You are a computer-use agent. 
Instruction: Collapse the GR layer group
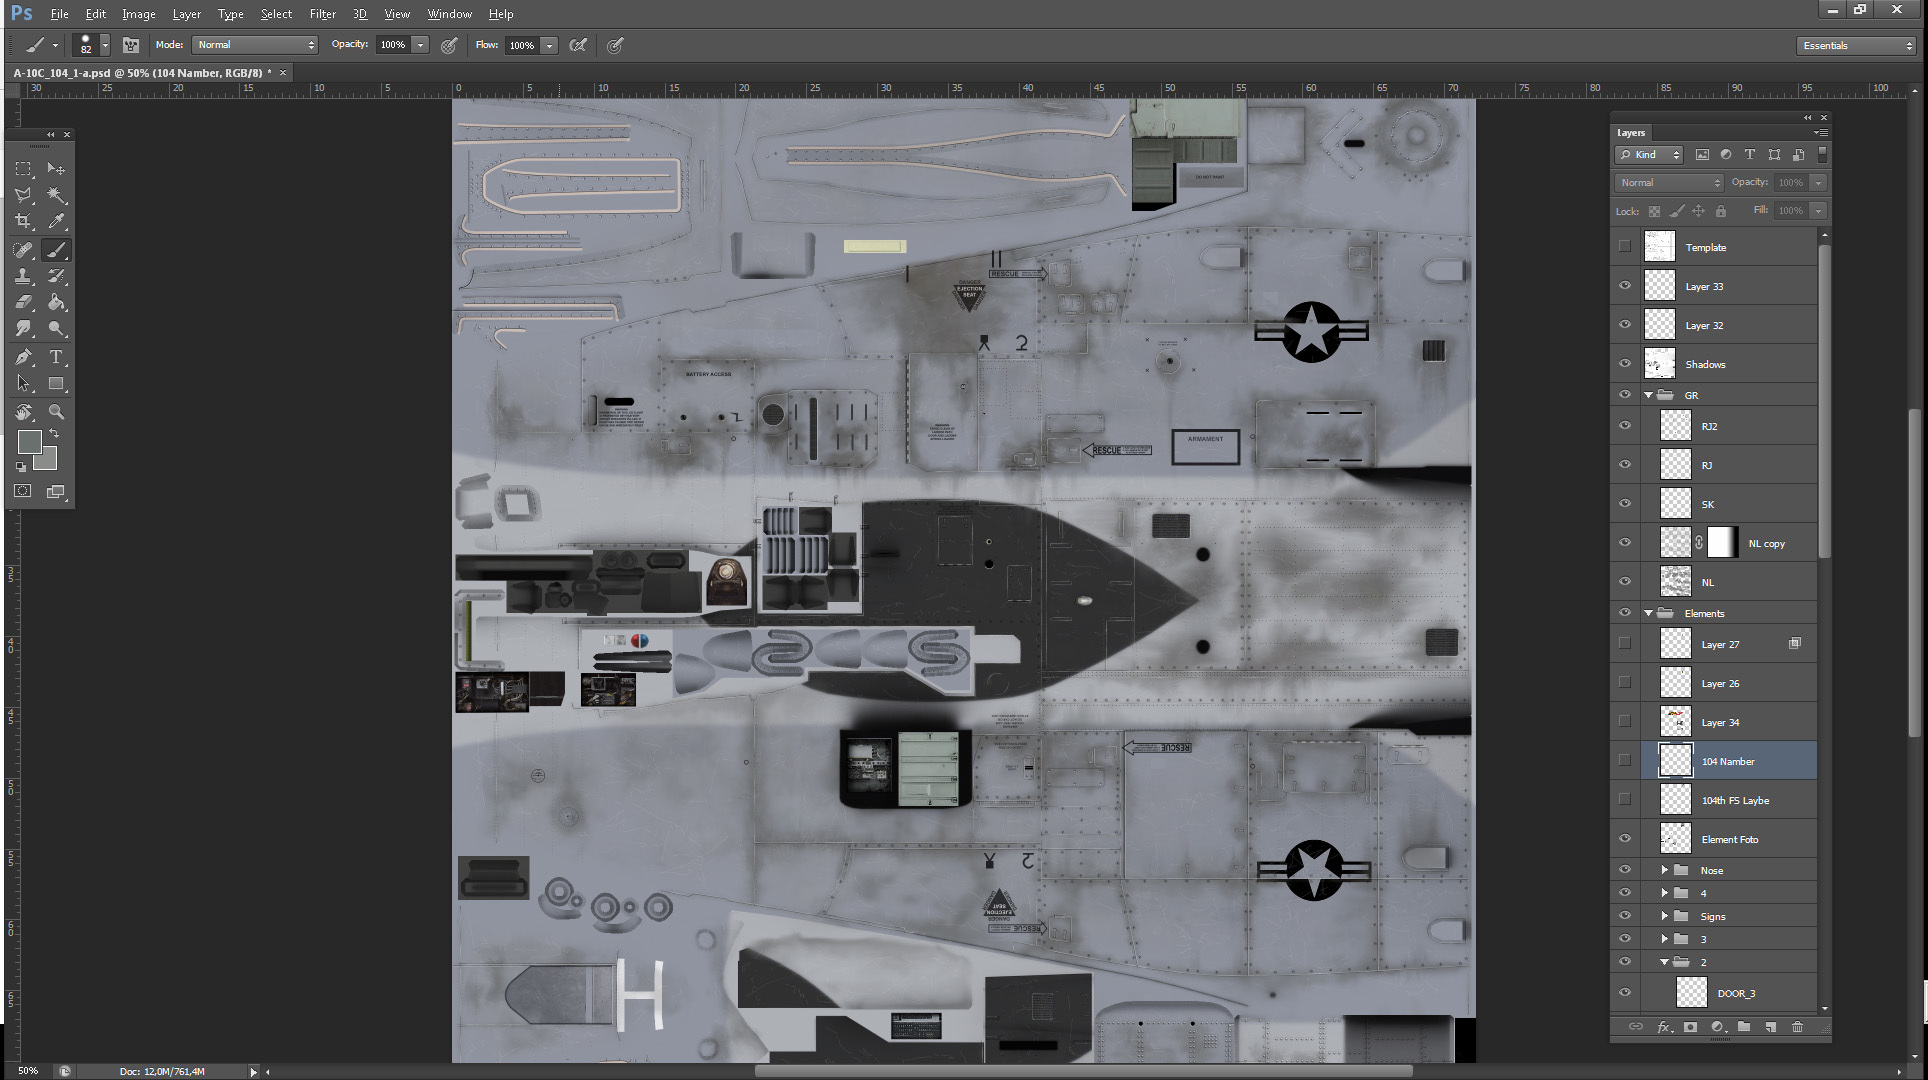pos(1649,395)
